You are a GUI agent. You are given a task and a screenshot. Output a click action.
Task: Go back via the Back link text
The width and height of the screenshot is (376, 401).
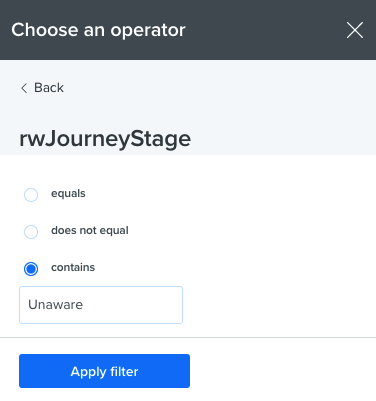pos(49,88)
